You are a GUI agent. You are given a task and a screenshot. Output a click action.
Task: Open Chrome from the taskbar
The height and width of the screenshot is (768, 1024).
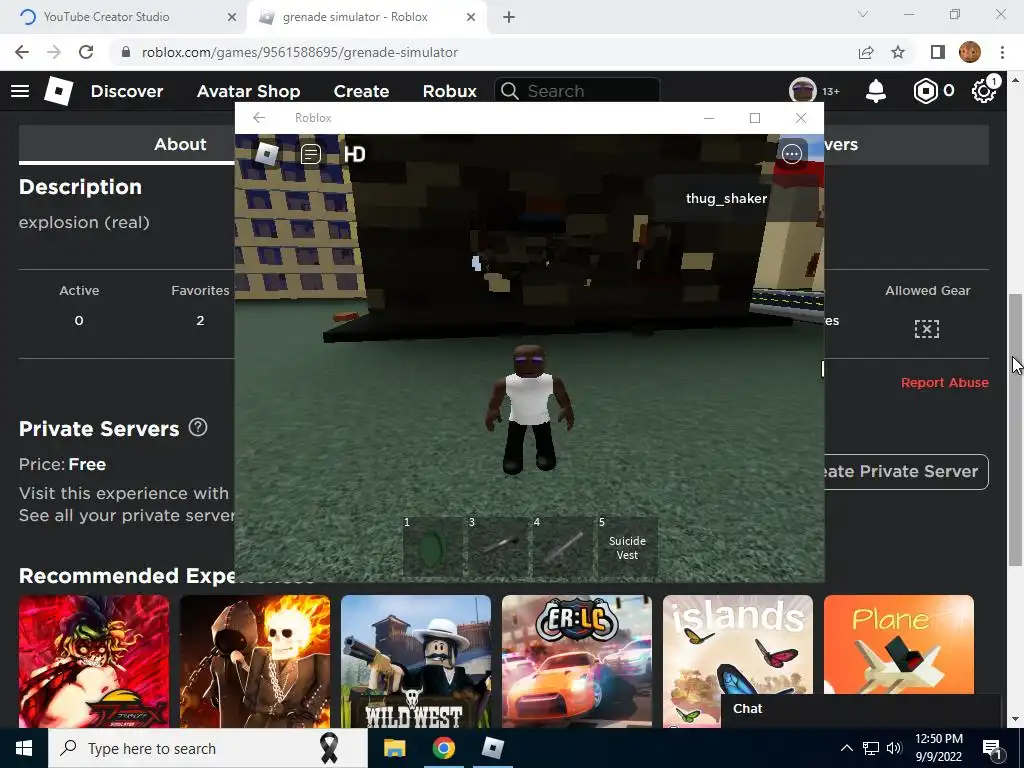443,748
